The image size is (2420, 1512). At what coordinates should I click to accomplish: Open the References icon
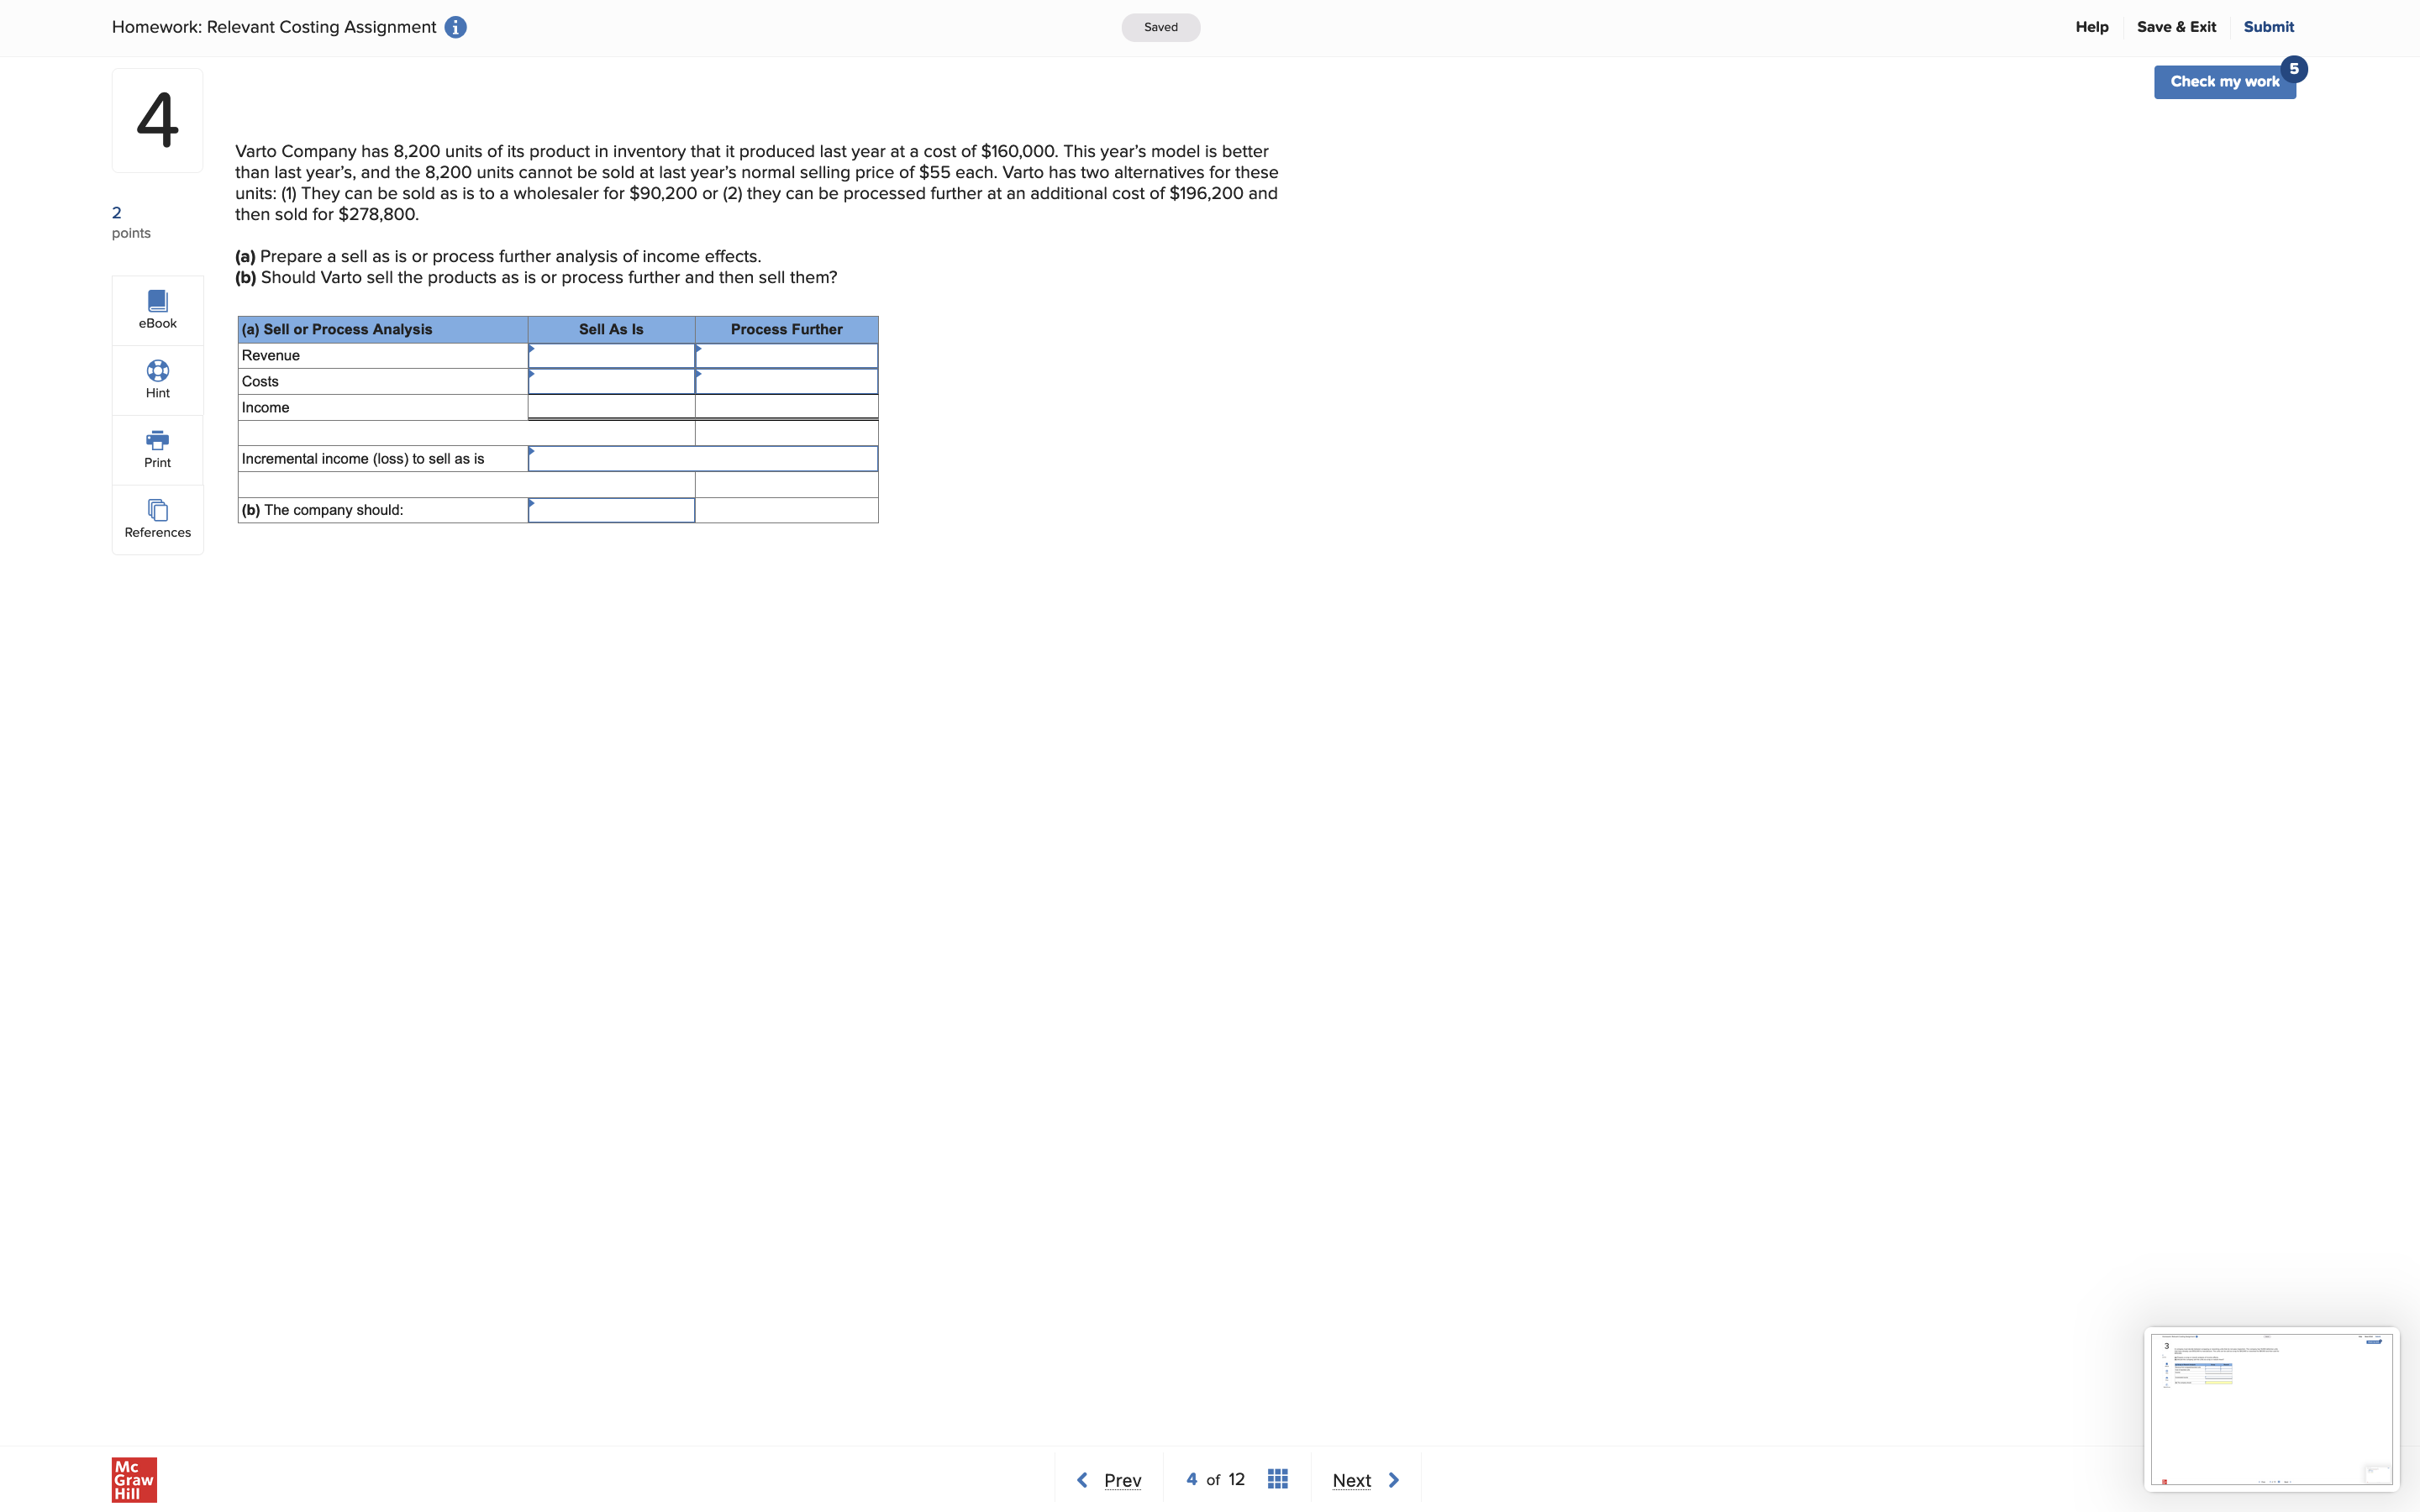(157, 510)
